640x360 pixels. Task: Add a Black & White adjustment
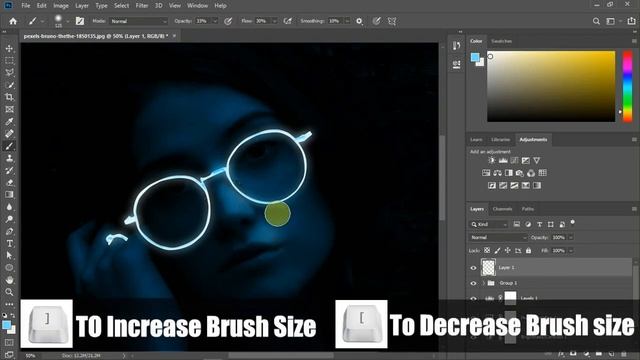point(509,173)
